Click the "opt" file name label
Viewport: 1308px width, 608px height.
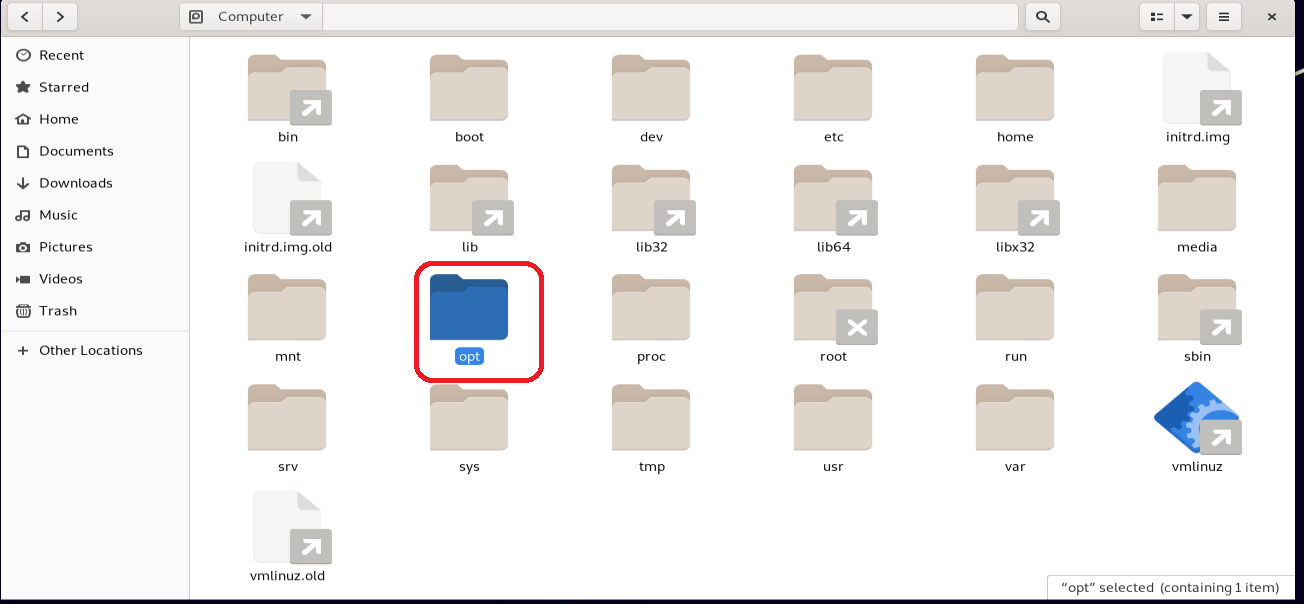click(469, 356)
